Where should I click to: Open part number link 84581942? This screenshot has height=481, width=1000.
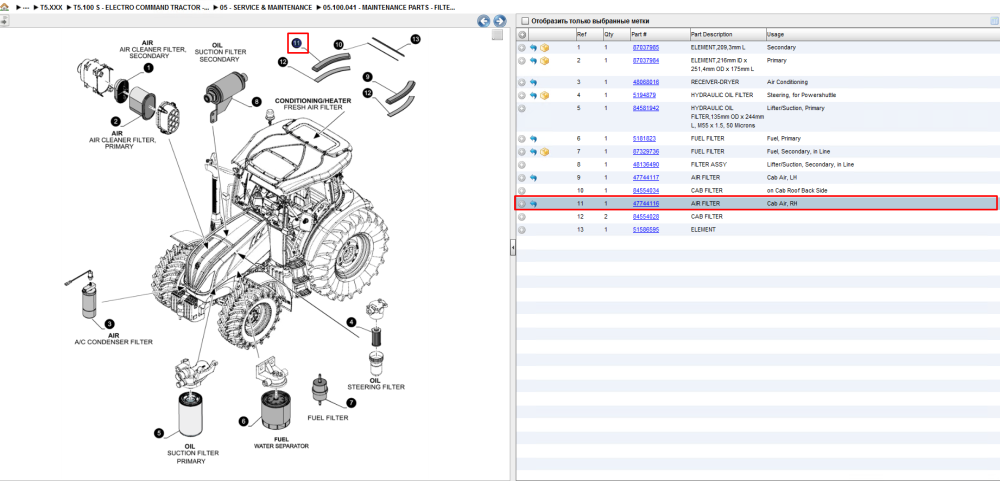(645, 108)
